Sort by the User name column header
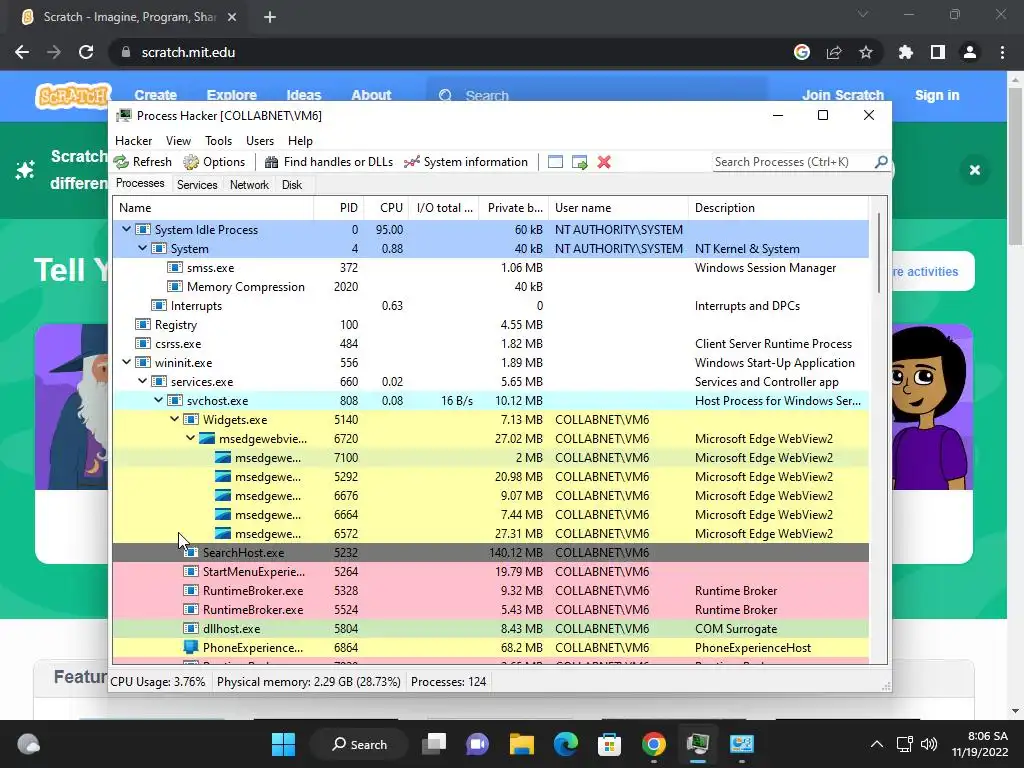1024x768 pixels. point(618,208)
